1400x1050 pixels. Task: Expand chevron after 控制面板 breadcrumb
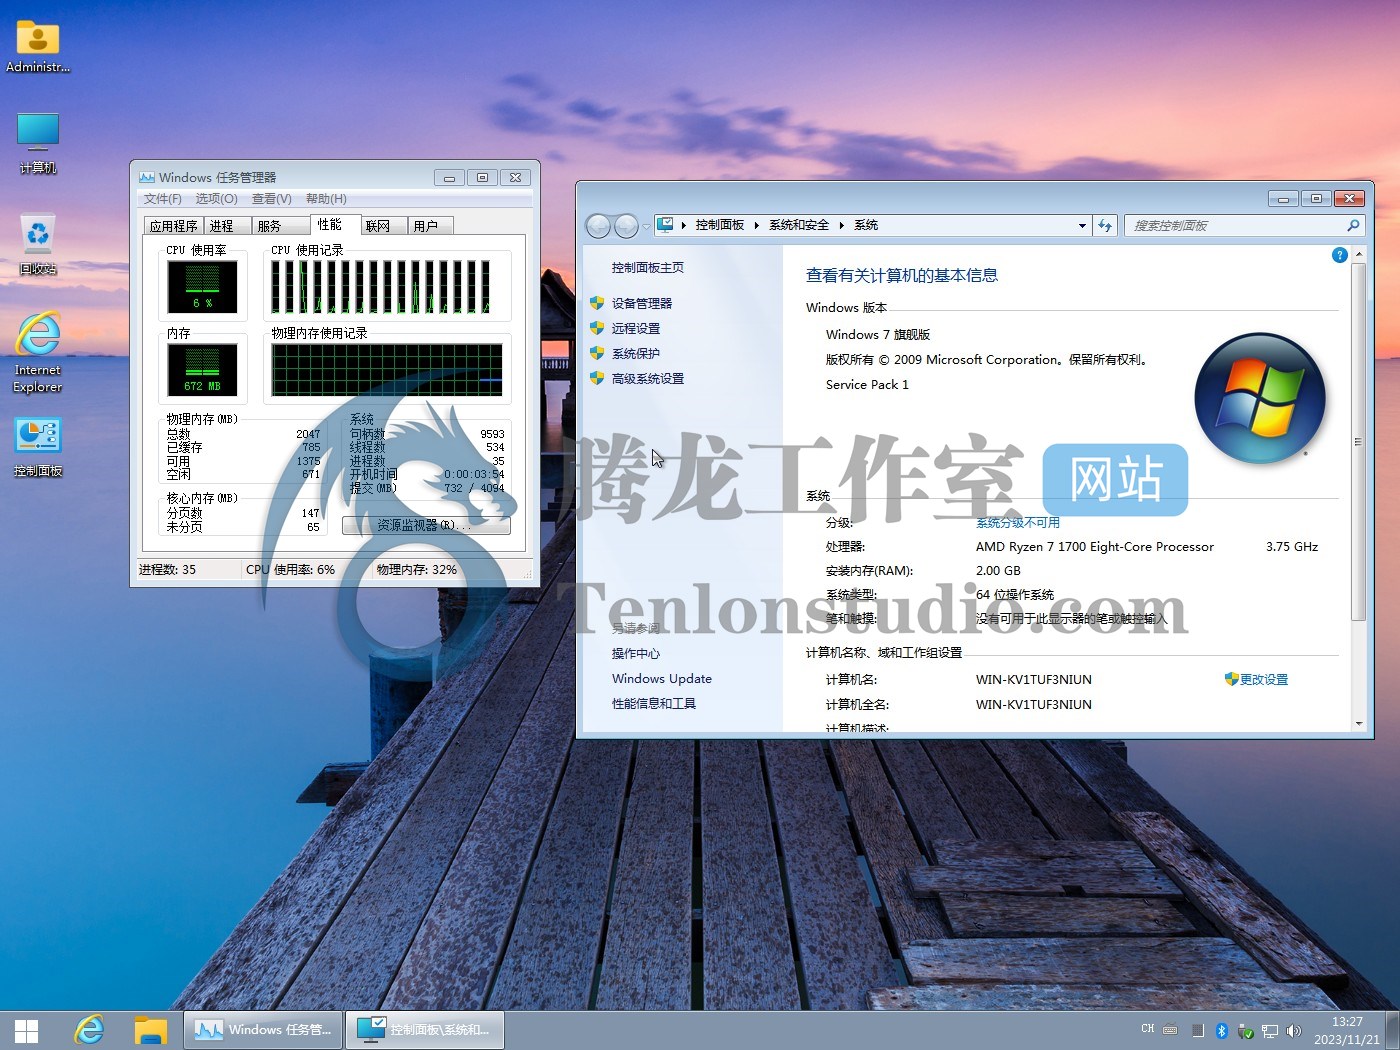click(x=757, y=225)
